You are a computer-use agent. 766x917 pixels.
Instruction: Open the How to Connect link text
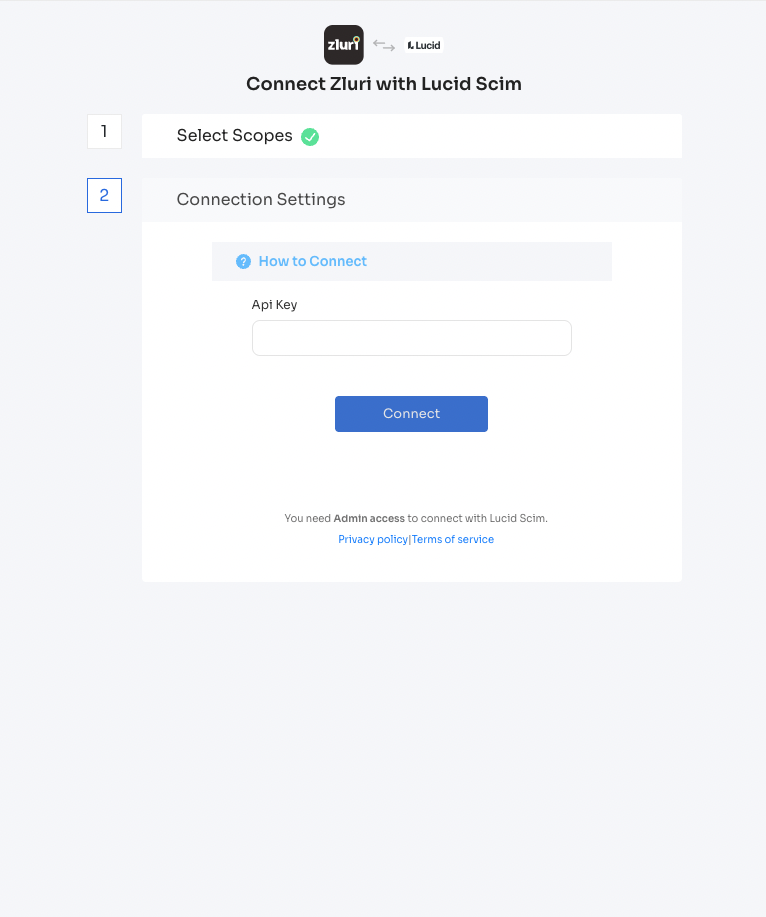(x=313, y=261)
